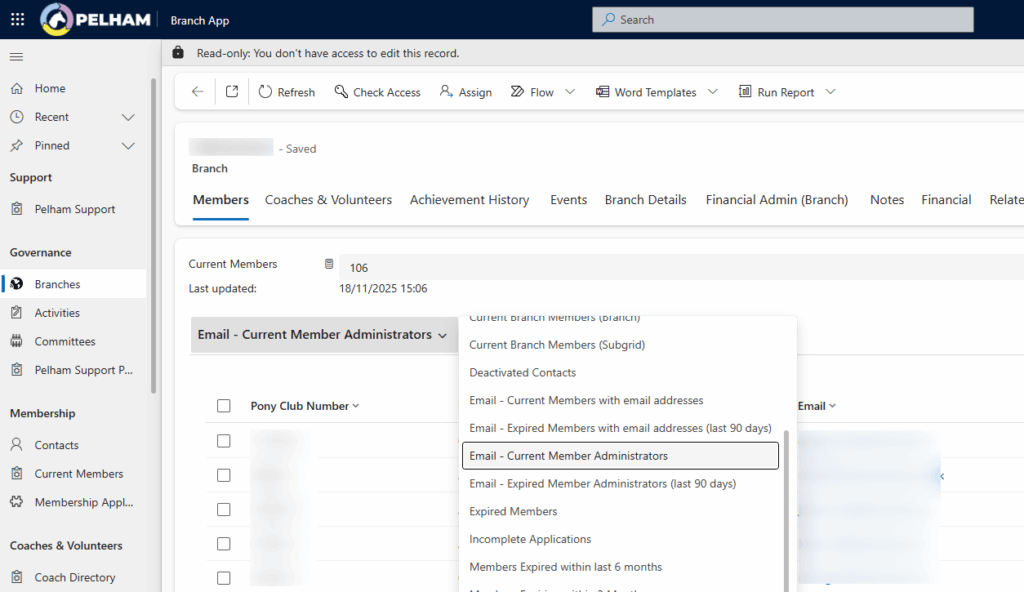The height and width of the screenshot is (592, 1024).
Task: Check the first member row checkbox
Action: point(224,441)
